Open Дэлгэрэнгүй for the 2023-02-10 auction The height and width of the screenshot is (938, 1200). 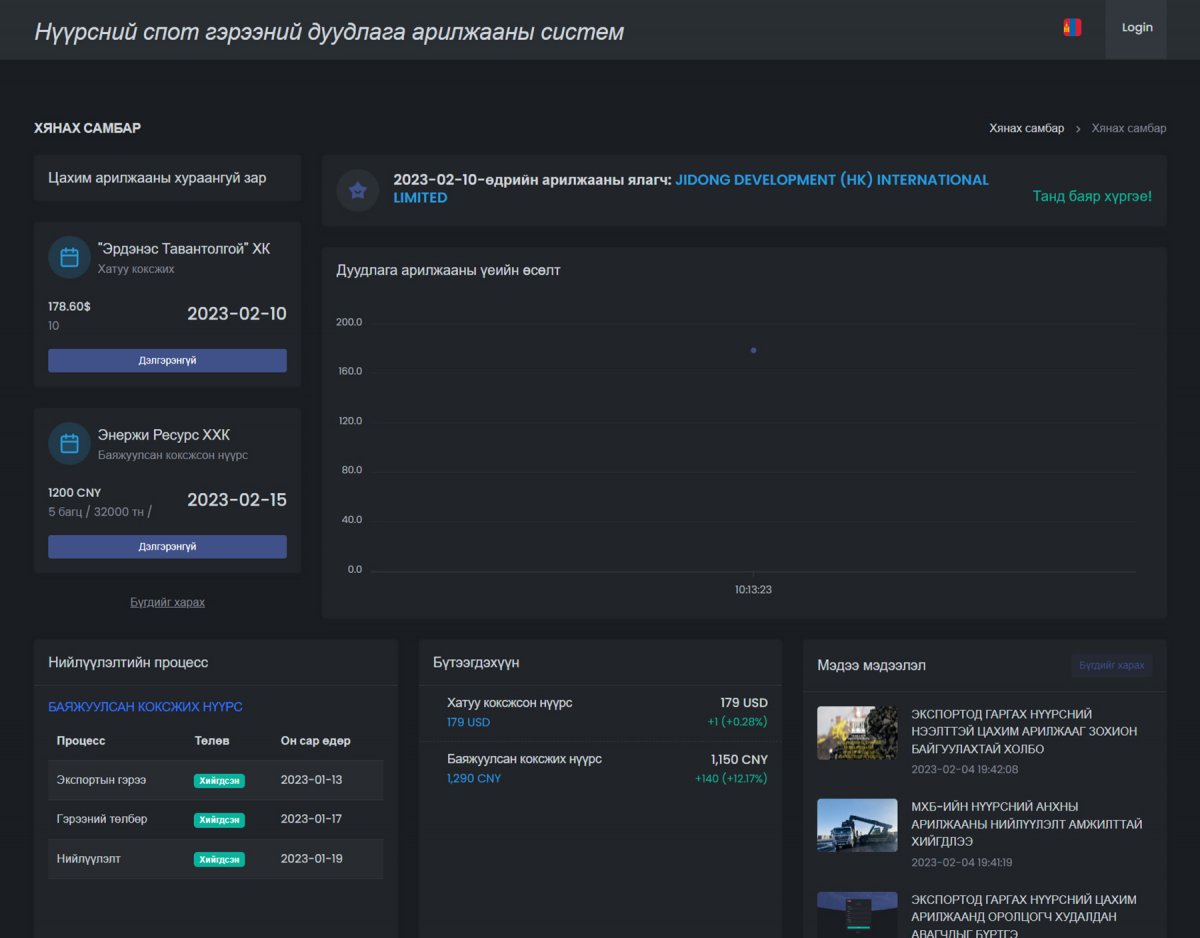point(167,361)
